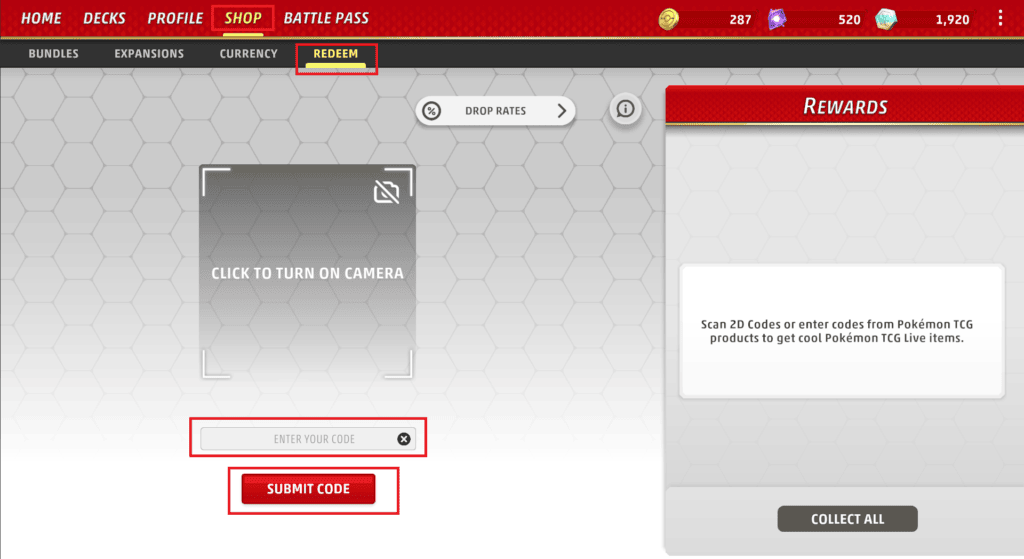Open the Profile page
Viewport: 1024px width, 559px height.
coord(175,18)
